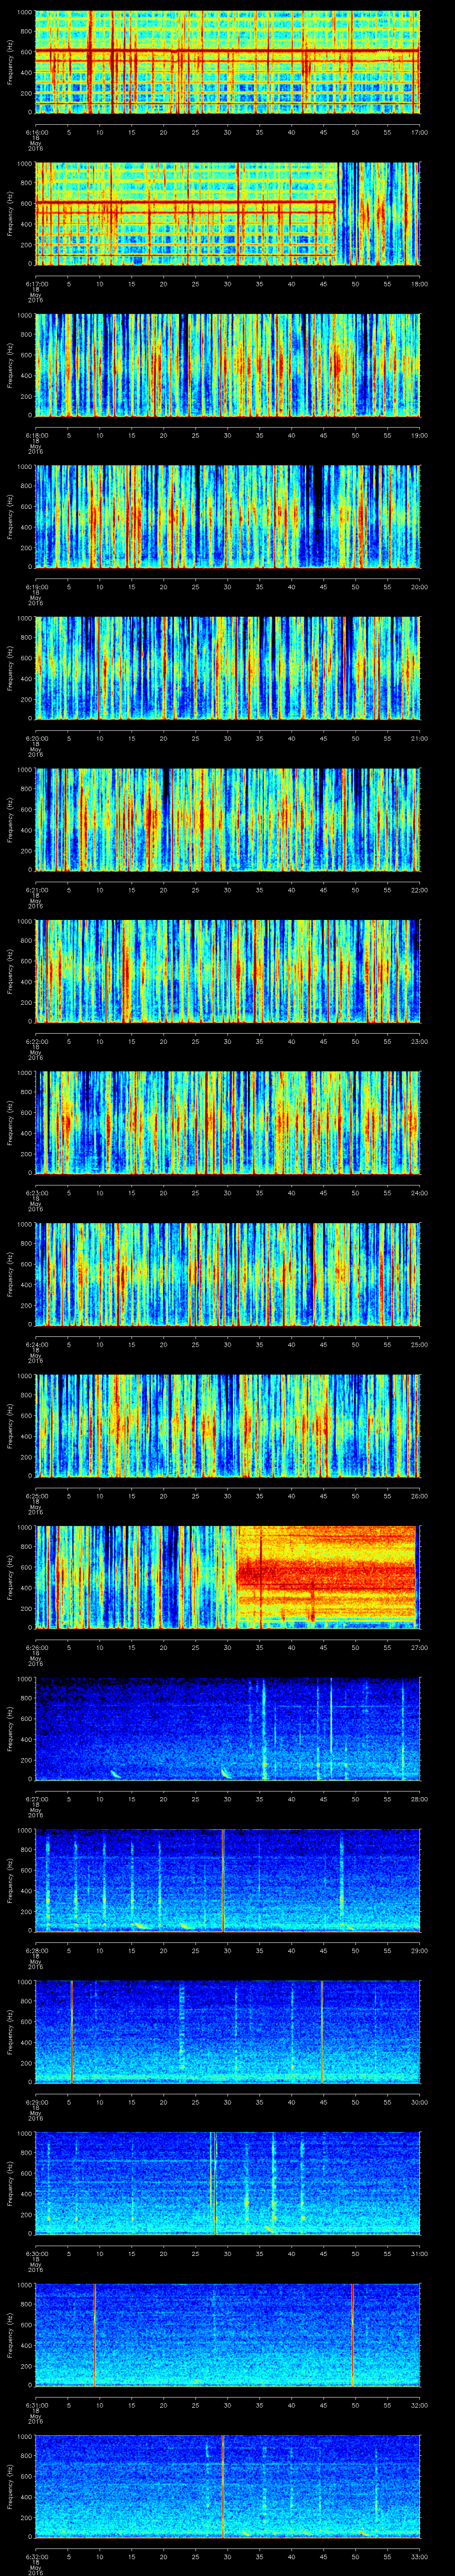
Task: Click the '22:00' end time label
Action: (419, 890)
